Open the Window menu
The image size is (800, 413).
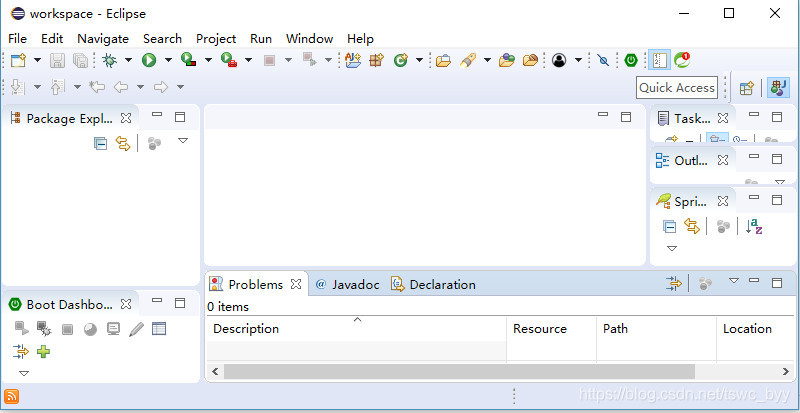(309, 39)
